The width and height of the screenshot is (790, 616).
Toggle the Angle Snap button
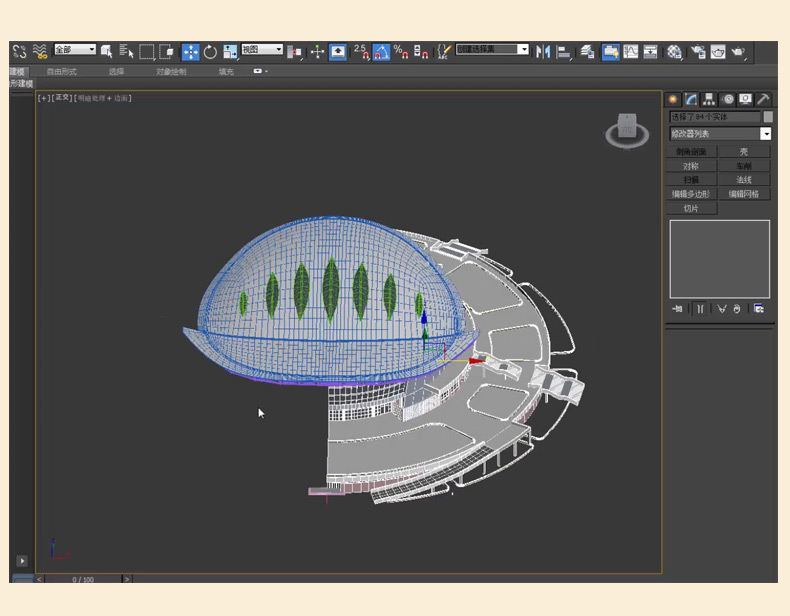click(x=381, y=52)
